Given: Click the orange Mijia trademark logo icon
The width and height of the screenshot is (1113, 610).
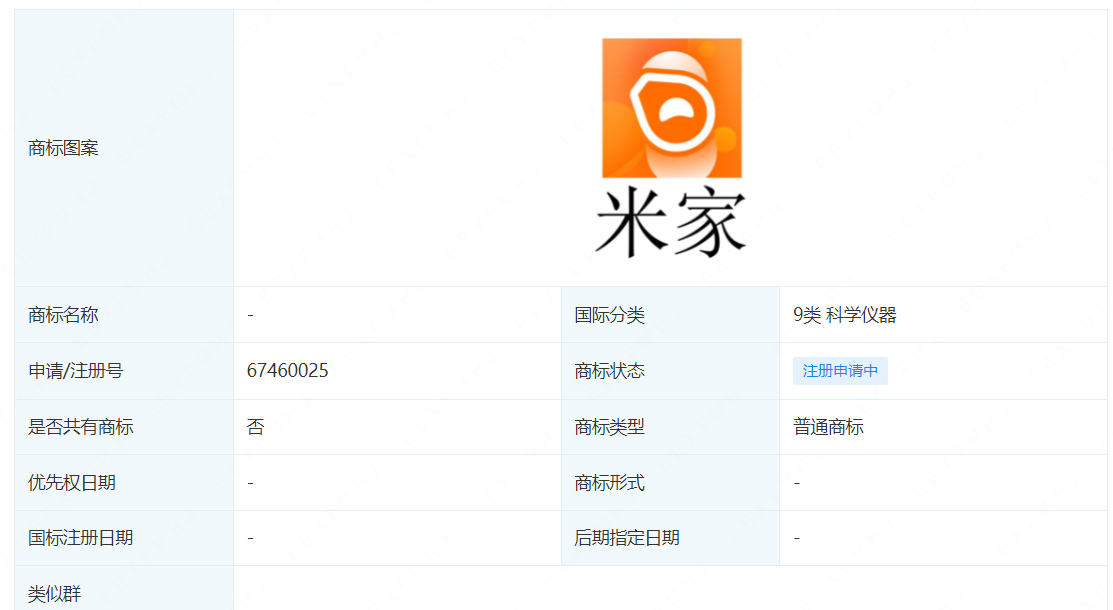Looking at the screenshot, I should 671,108.
